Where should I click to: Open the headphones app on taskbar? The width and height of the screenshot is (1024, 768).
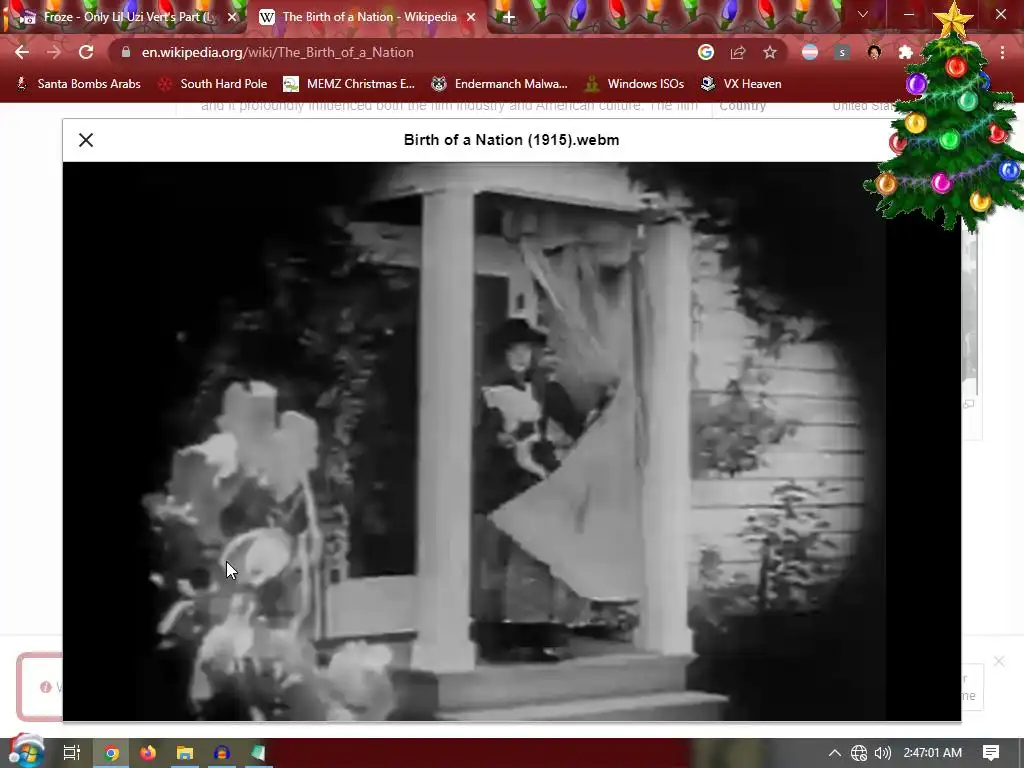(221, 753)
